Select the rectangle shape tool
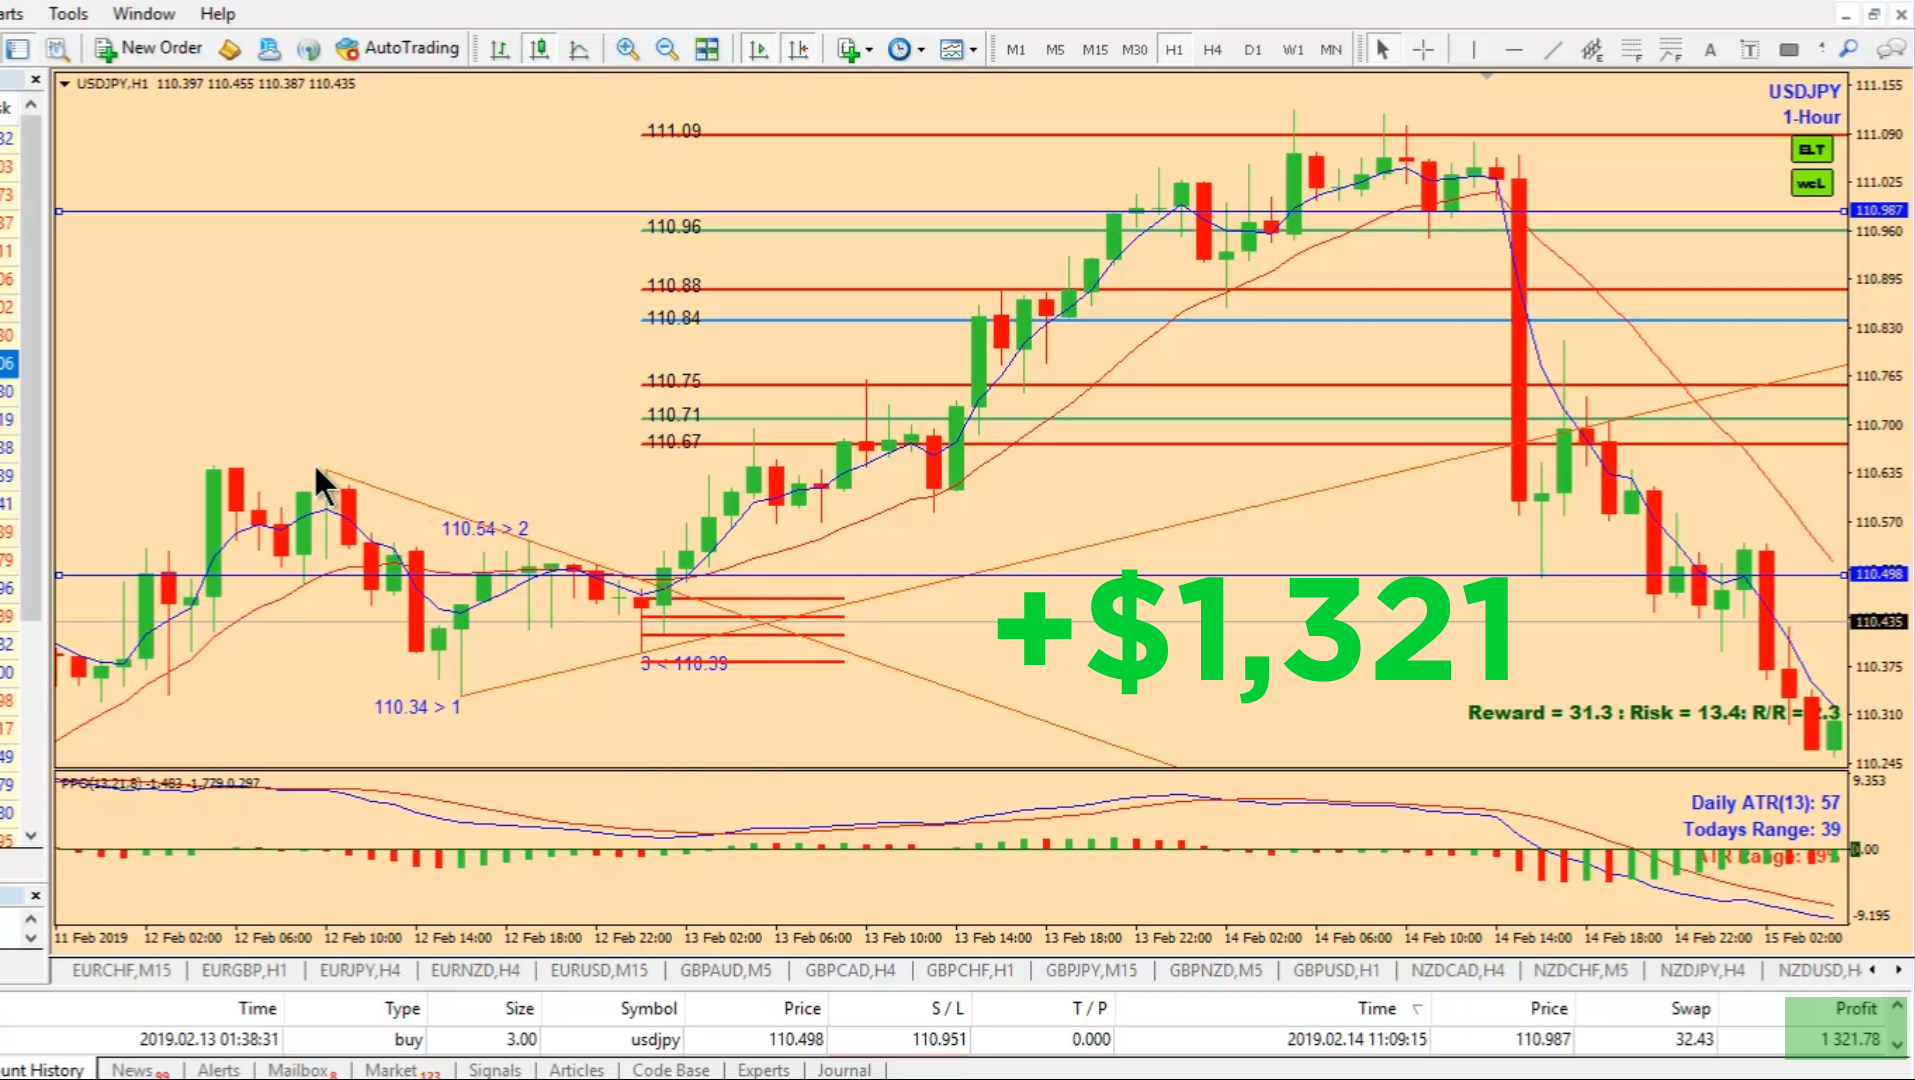Viewport: 1915px width, 1080px height. click(x=1789, y=49)
